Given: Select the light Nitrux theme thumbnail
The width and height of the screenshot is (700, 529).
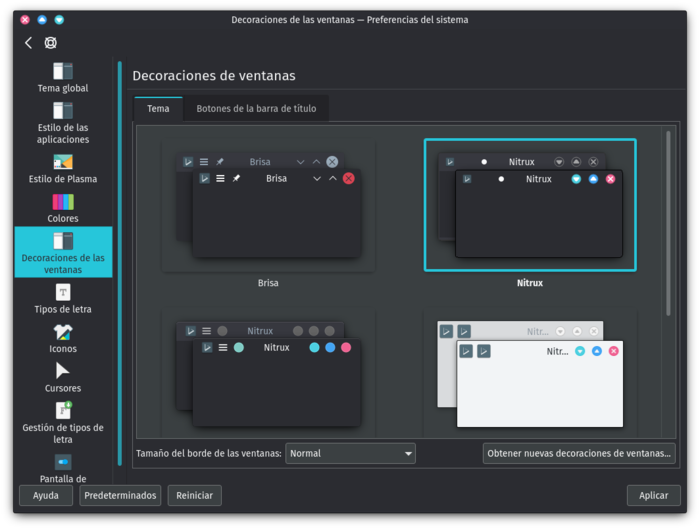Looking at the screenshot, I should 530,372.
